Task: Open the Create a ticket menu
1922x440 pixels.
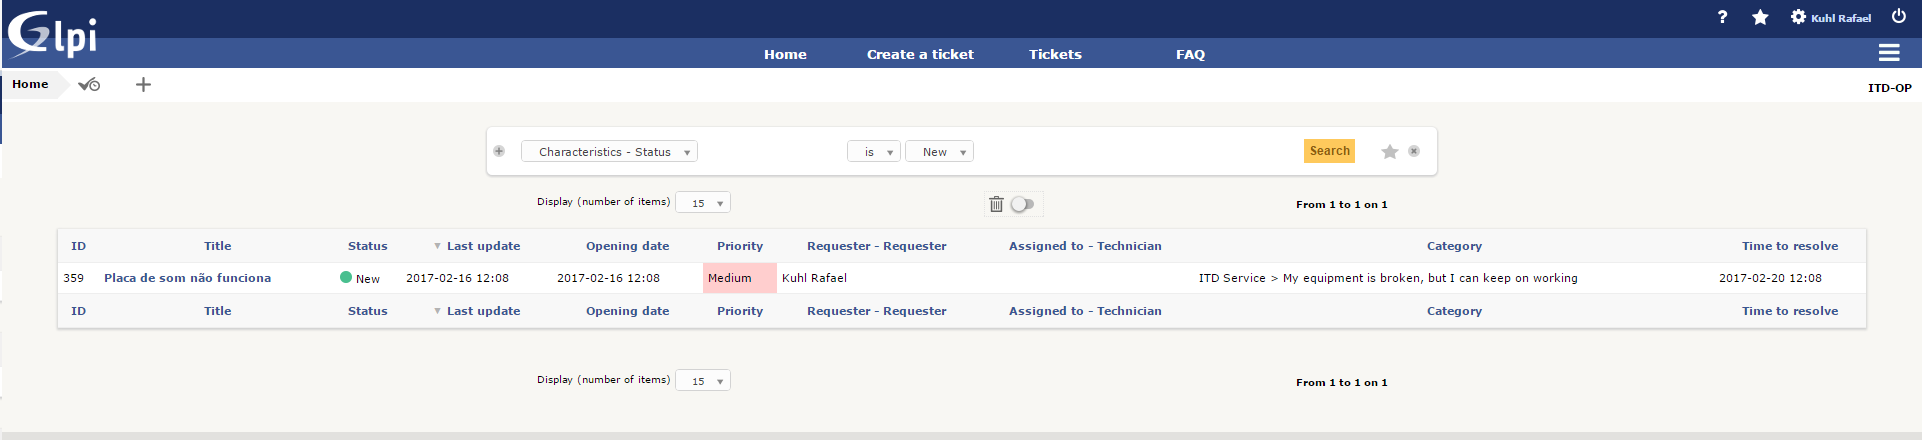Action: 920,54
